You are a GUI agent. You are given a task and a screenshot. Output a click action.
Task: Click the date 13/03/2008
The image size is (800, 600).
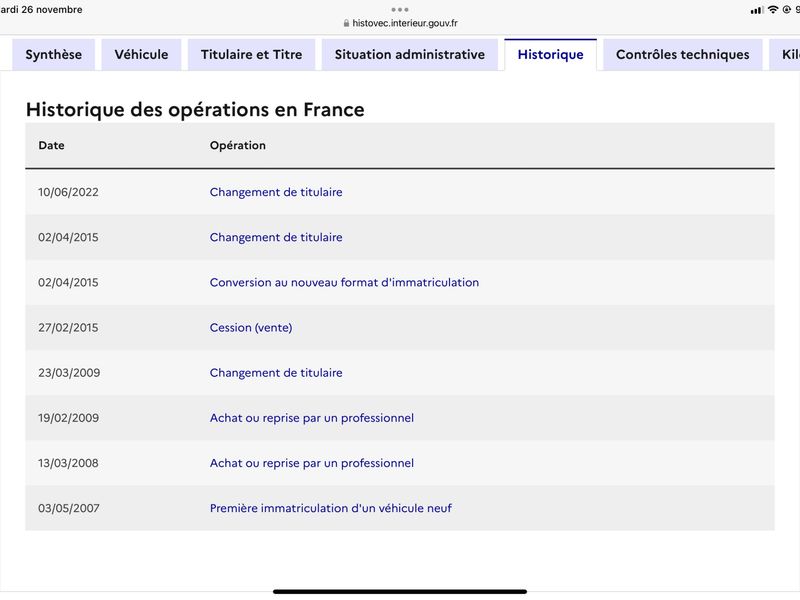[68, 463]
